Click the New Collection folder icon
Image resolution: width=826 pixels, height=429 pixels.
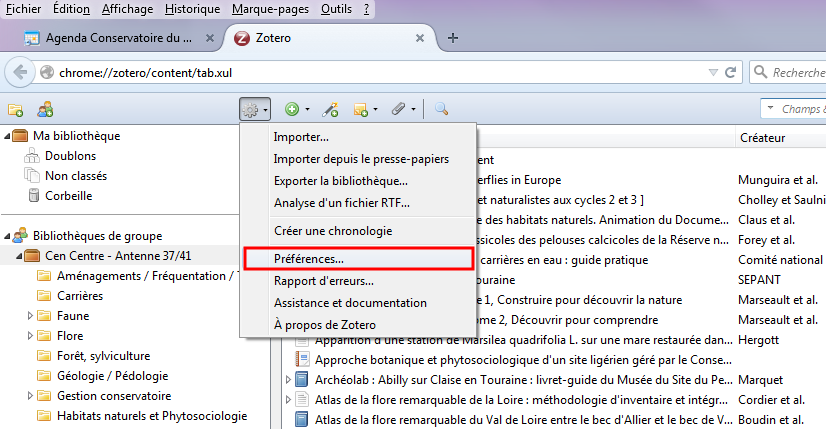14,109
